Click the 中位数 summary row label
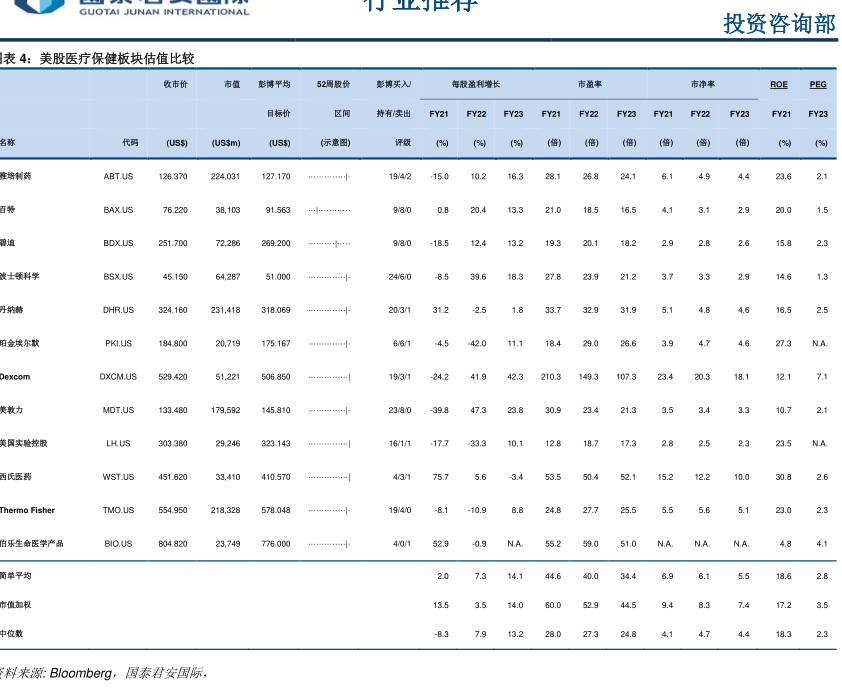The image size is (842, 693). pos(12,634)
